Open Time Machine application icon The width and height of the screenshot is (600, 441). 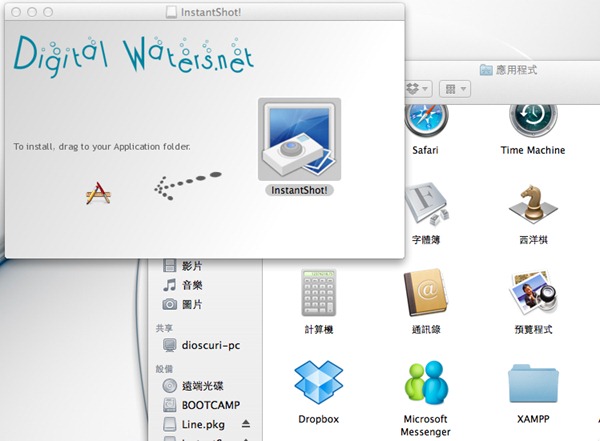pyautogui.click(x=533, y=119)
